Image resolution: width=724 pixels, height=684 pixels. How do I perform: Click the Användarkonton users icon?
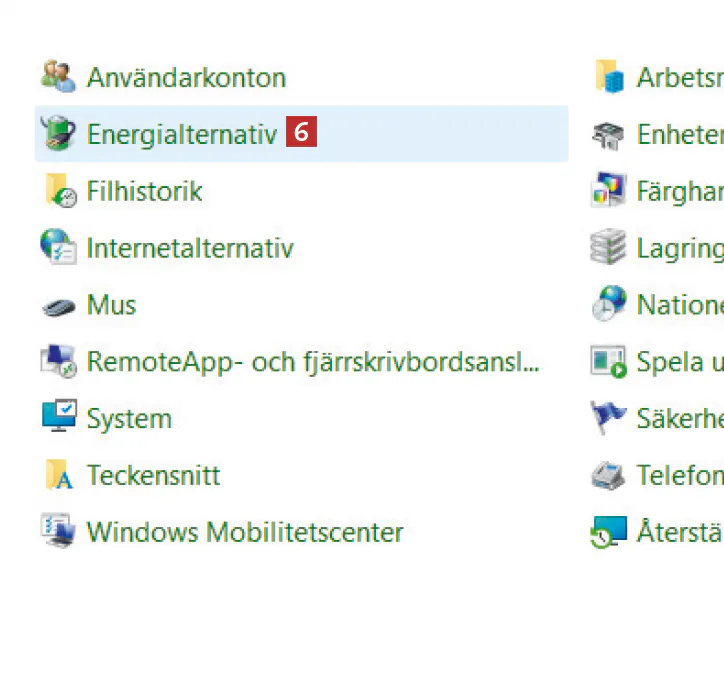58,77
